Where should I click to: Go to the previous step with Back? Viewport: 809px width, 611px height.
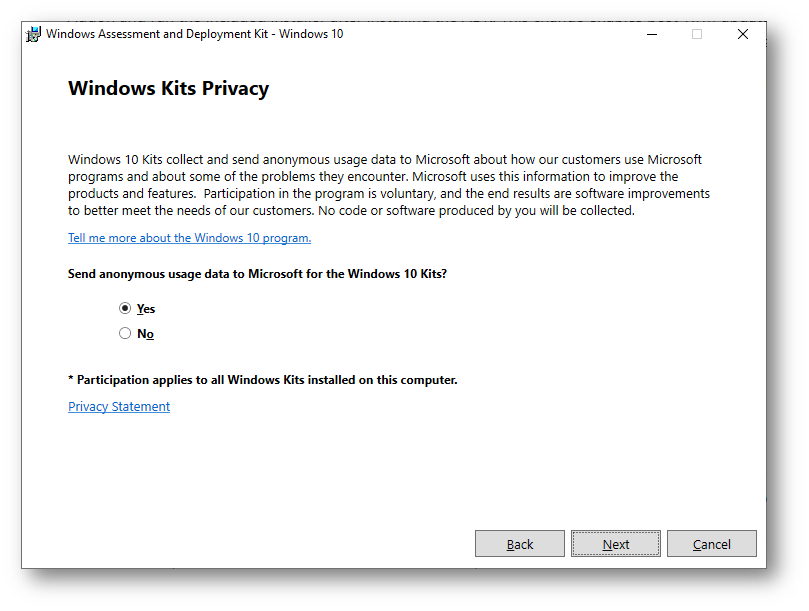point(520,544)
